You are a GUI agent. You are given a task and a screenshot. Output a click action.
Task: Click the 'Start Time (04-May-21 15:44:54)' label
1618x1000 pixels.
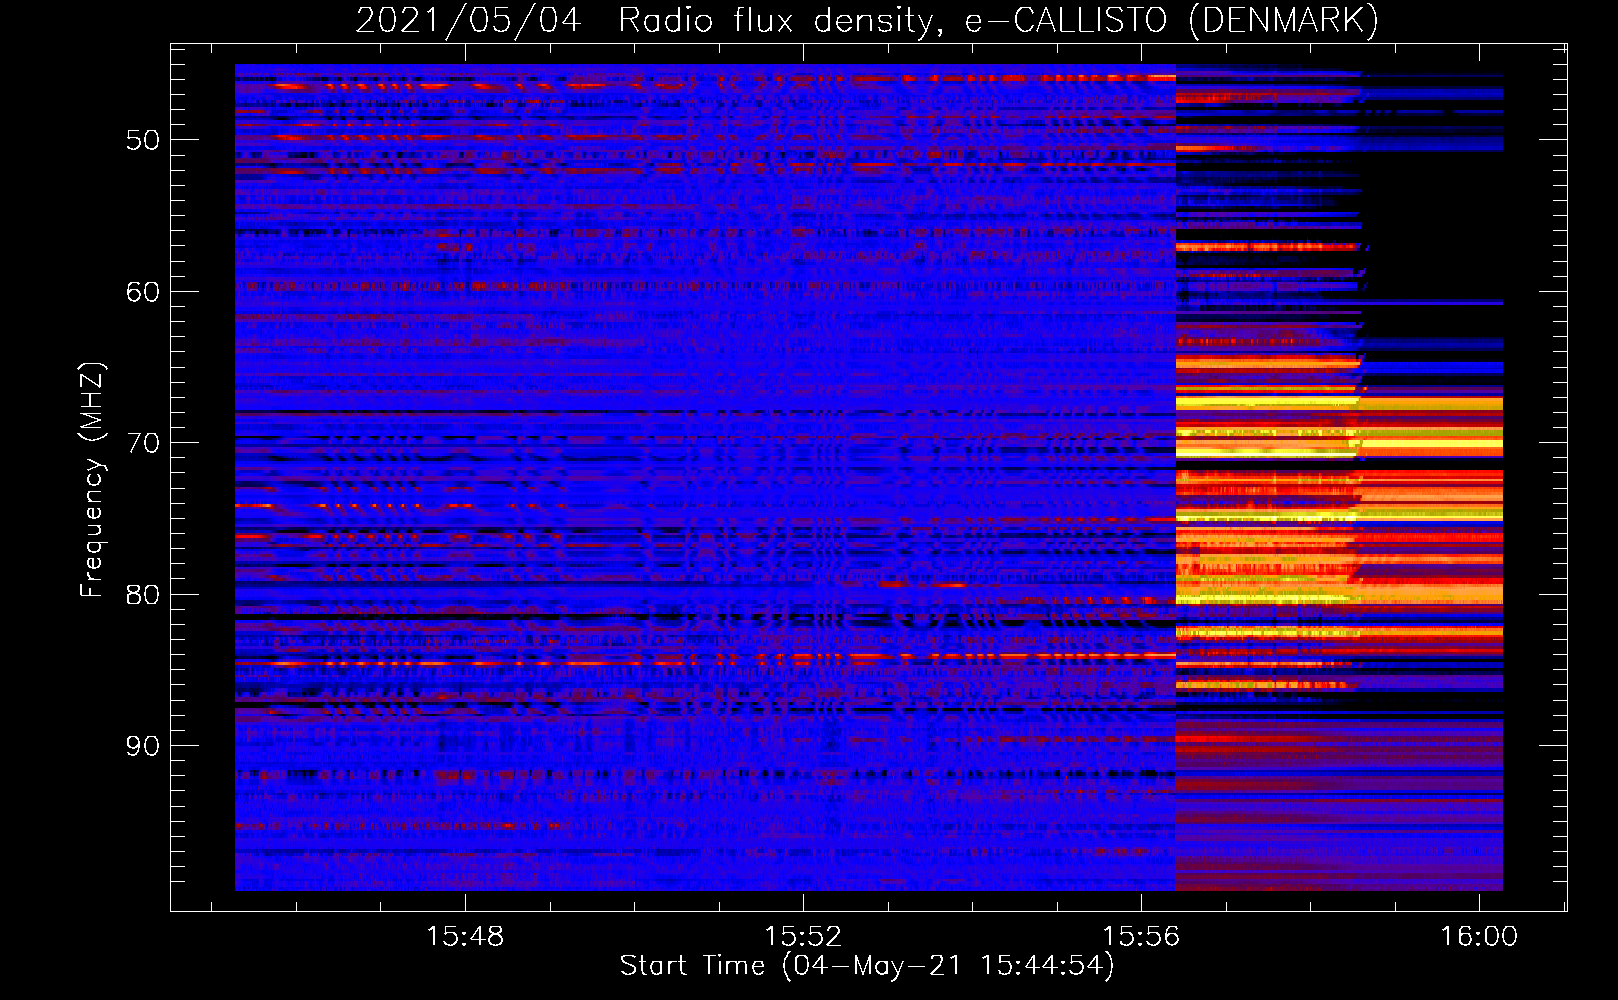point(867,966)
